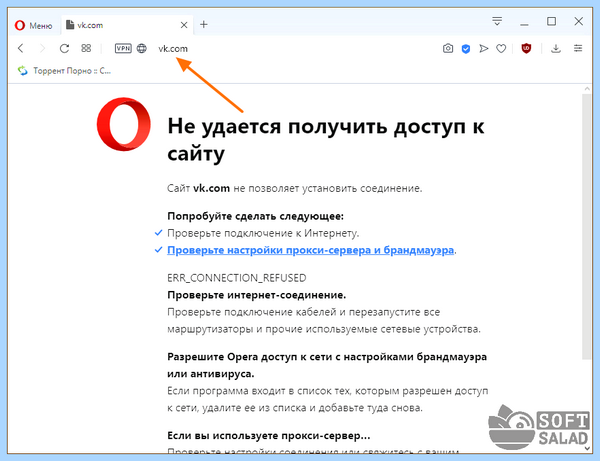Open the downloads panel
Screen dimensions: 600x461
[x=556, y=49]
